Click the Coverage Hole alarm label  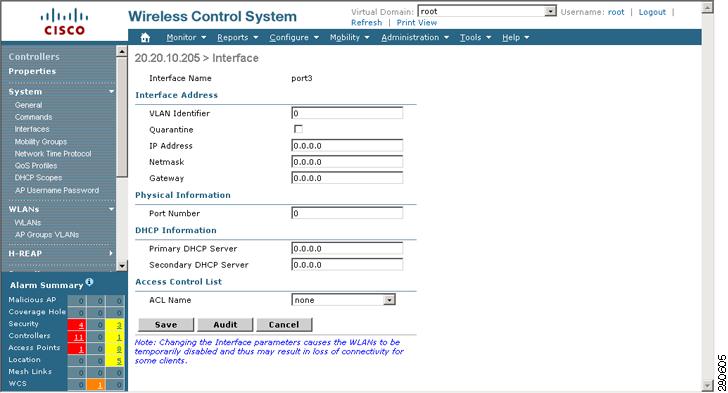click(37, 312)
